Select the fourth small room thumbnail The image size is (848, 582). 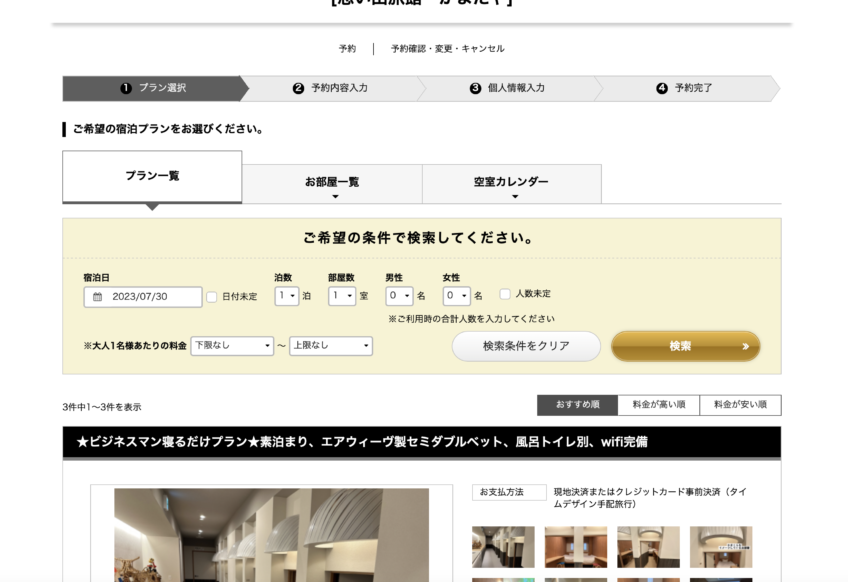click(721, 547)
